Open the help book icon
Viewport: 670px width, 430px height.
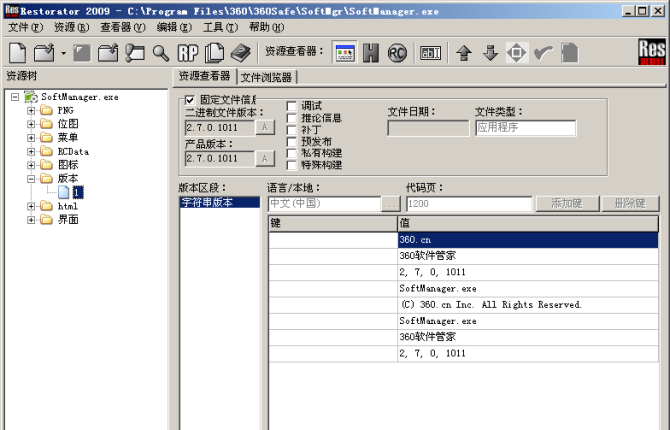(241, 53)
